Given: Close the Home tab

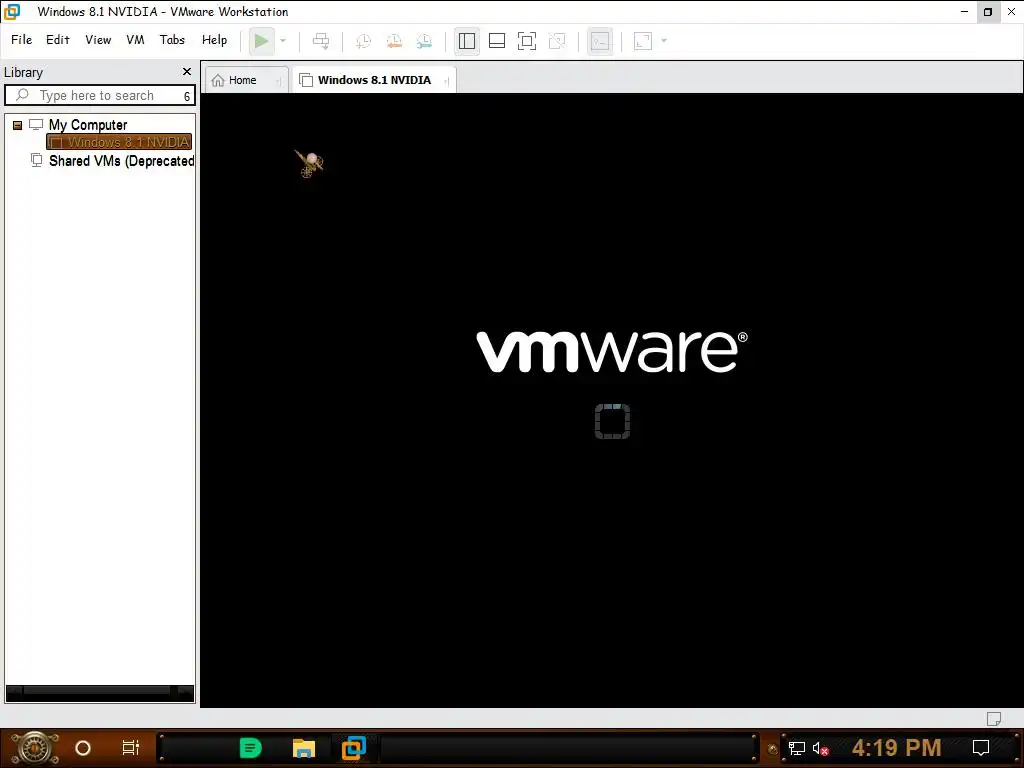Looking at the screenshot, I should pos(279,81).
